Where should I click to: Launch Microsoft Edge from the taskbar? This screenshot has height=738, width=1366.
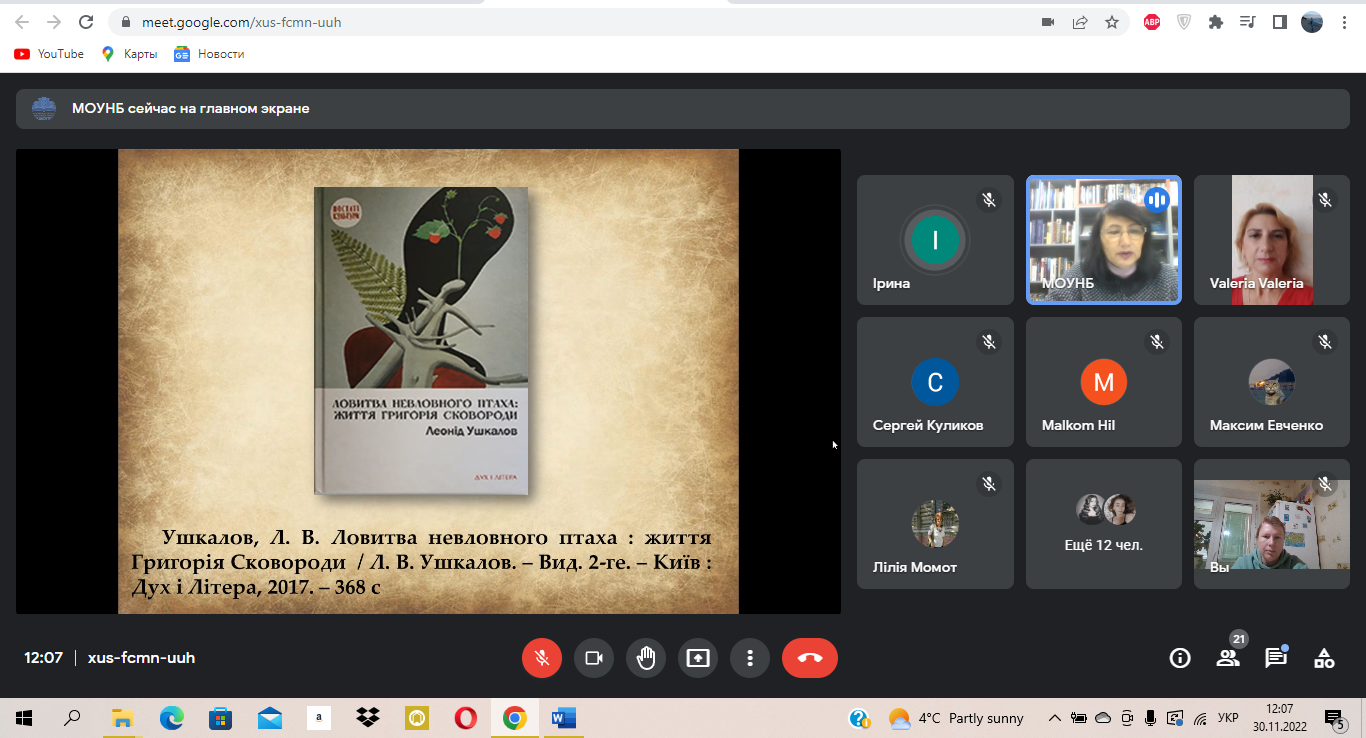click(172, 718)
